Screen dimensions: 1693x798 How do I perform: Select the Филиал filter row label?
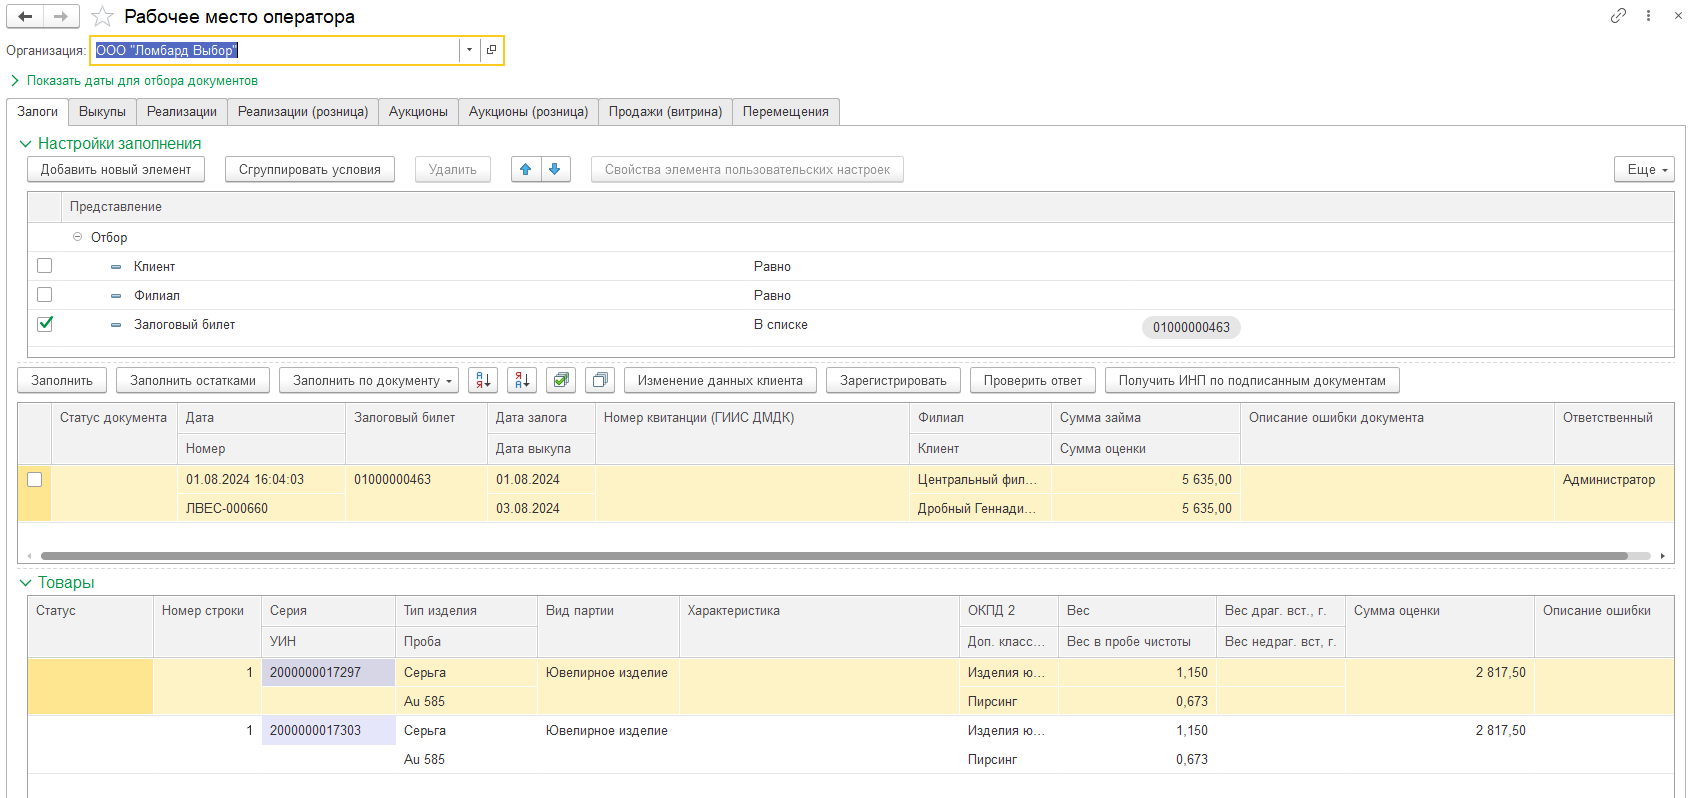click(x=157, y=295)
